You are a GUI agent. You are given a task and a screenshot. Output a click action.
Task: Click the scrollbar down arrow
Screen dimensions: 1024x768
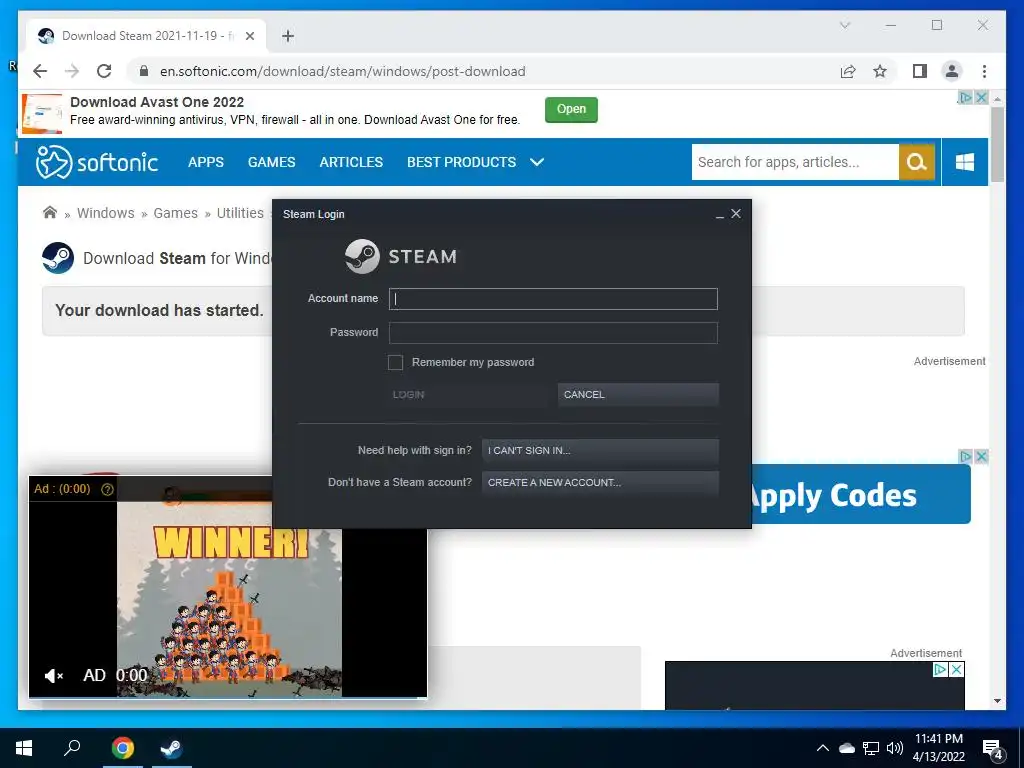click(x=997, y=701)
